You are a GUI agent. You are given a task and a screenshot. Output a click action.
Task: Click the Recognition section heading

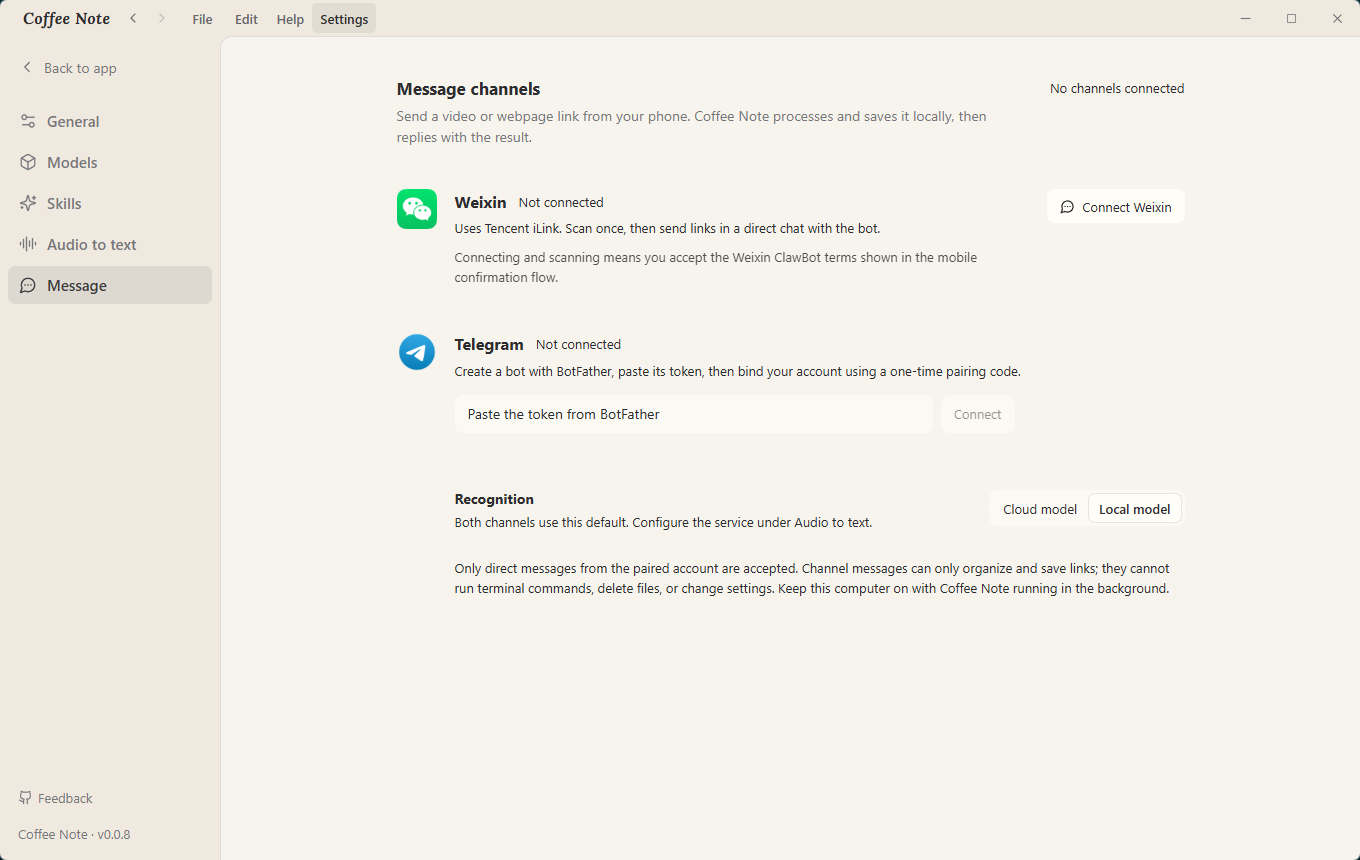point(494,499)
